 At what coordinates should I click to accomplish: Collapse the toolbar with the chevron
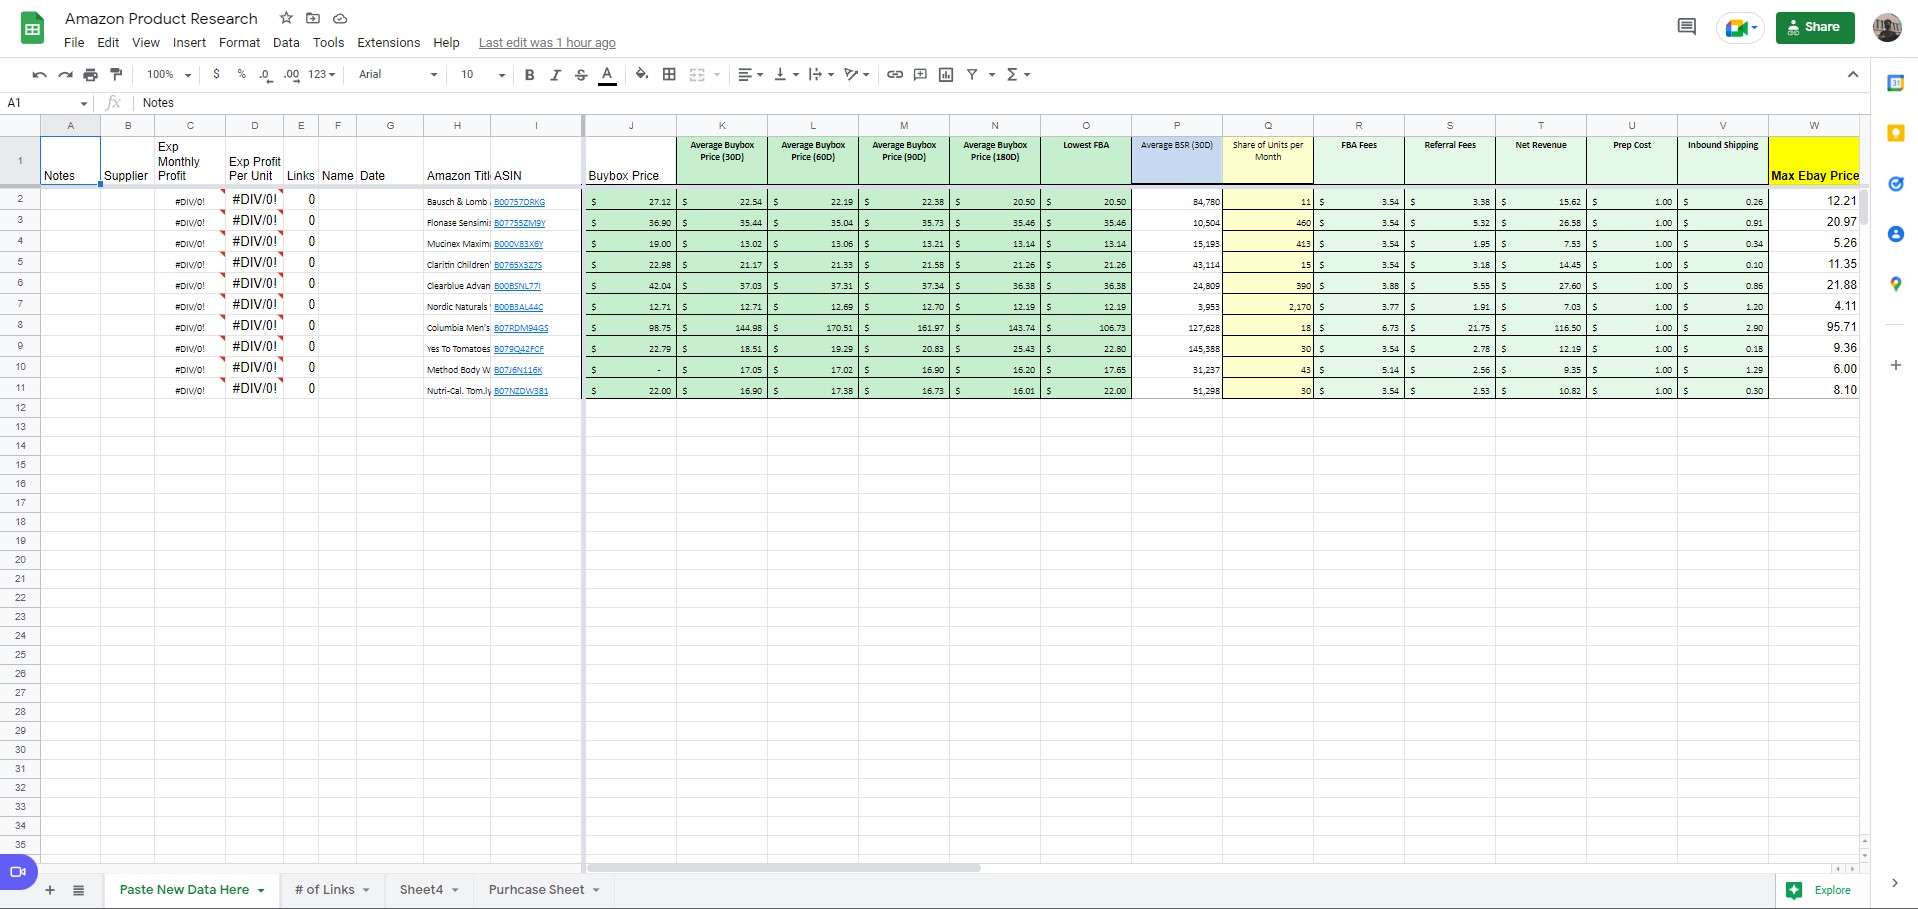tap(1852, 74)
